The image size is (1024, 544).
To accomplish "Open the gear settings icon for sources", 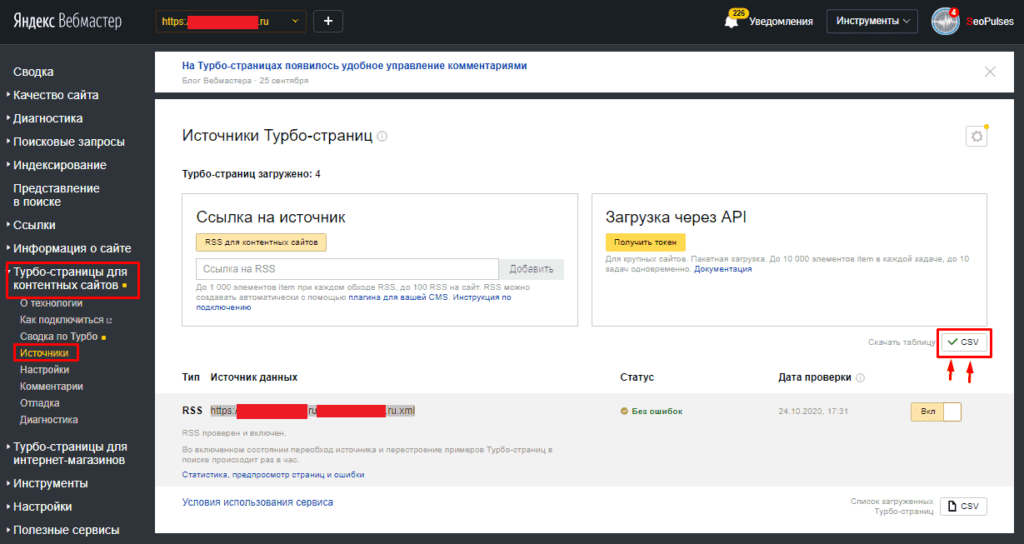I will (976, 136).
